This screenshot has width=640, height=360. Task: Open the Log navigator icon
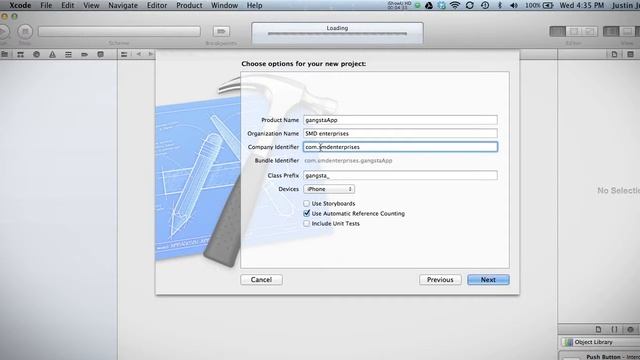coord(100,54)
